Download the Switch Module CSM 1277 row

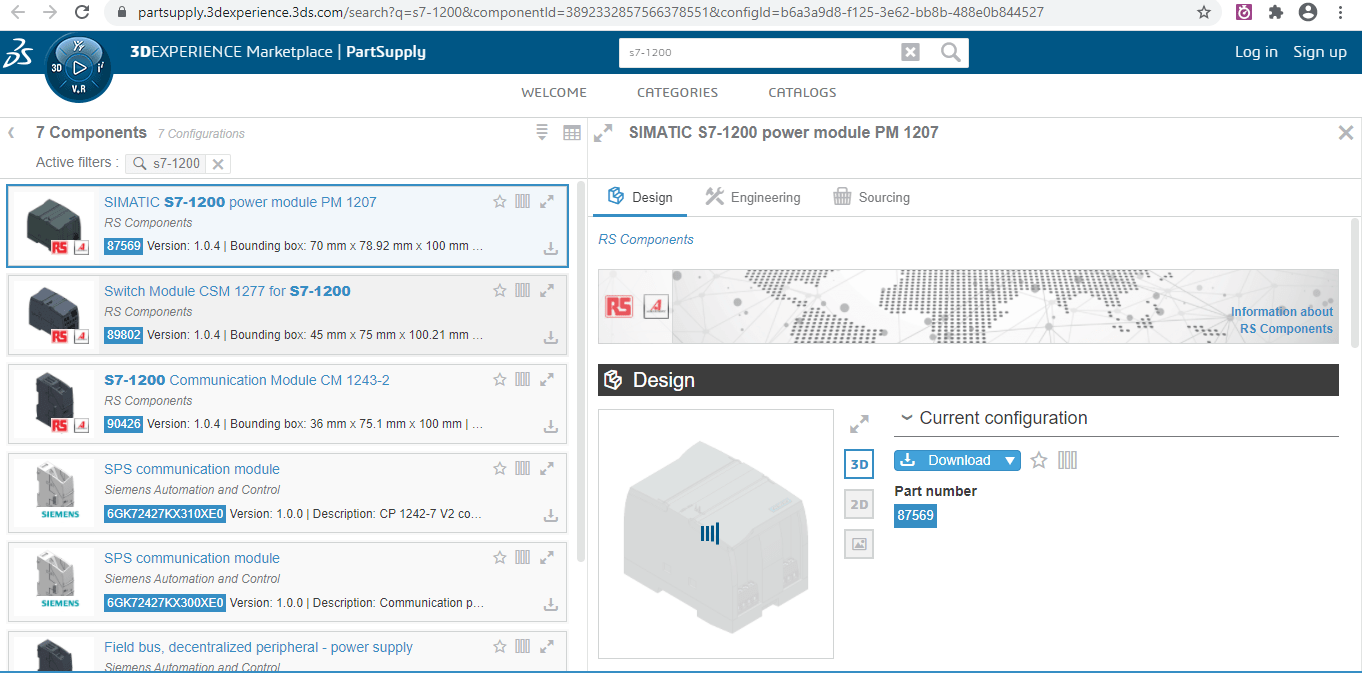pyautogui.click(x=550, y=338)
